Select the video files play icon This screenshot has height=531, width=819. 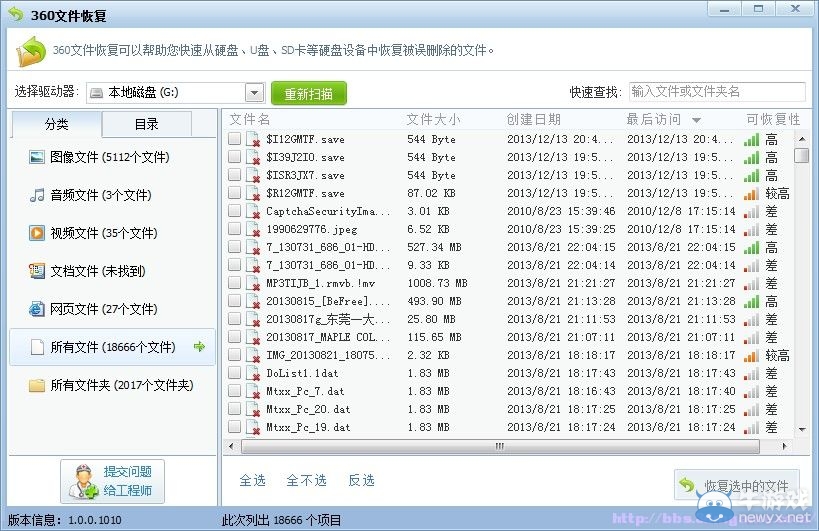tap(37, 233)
